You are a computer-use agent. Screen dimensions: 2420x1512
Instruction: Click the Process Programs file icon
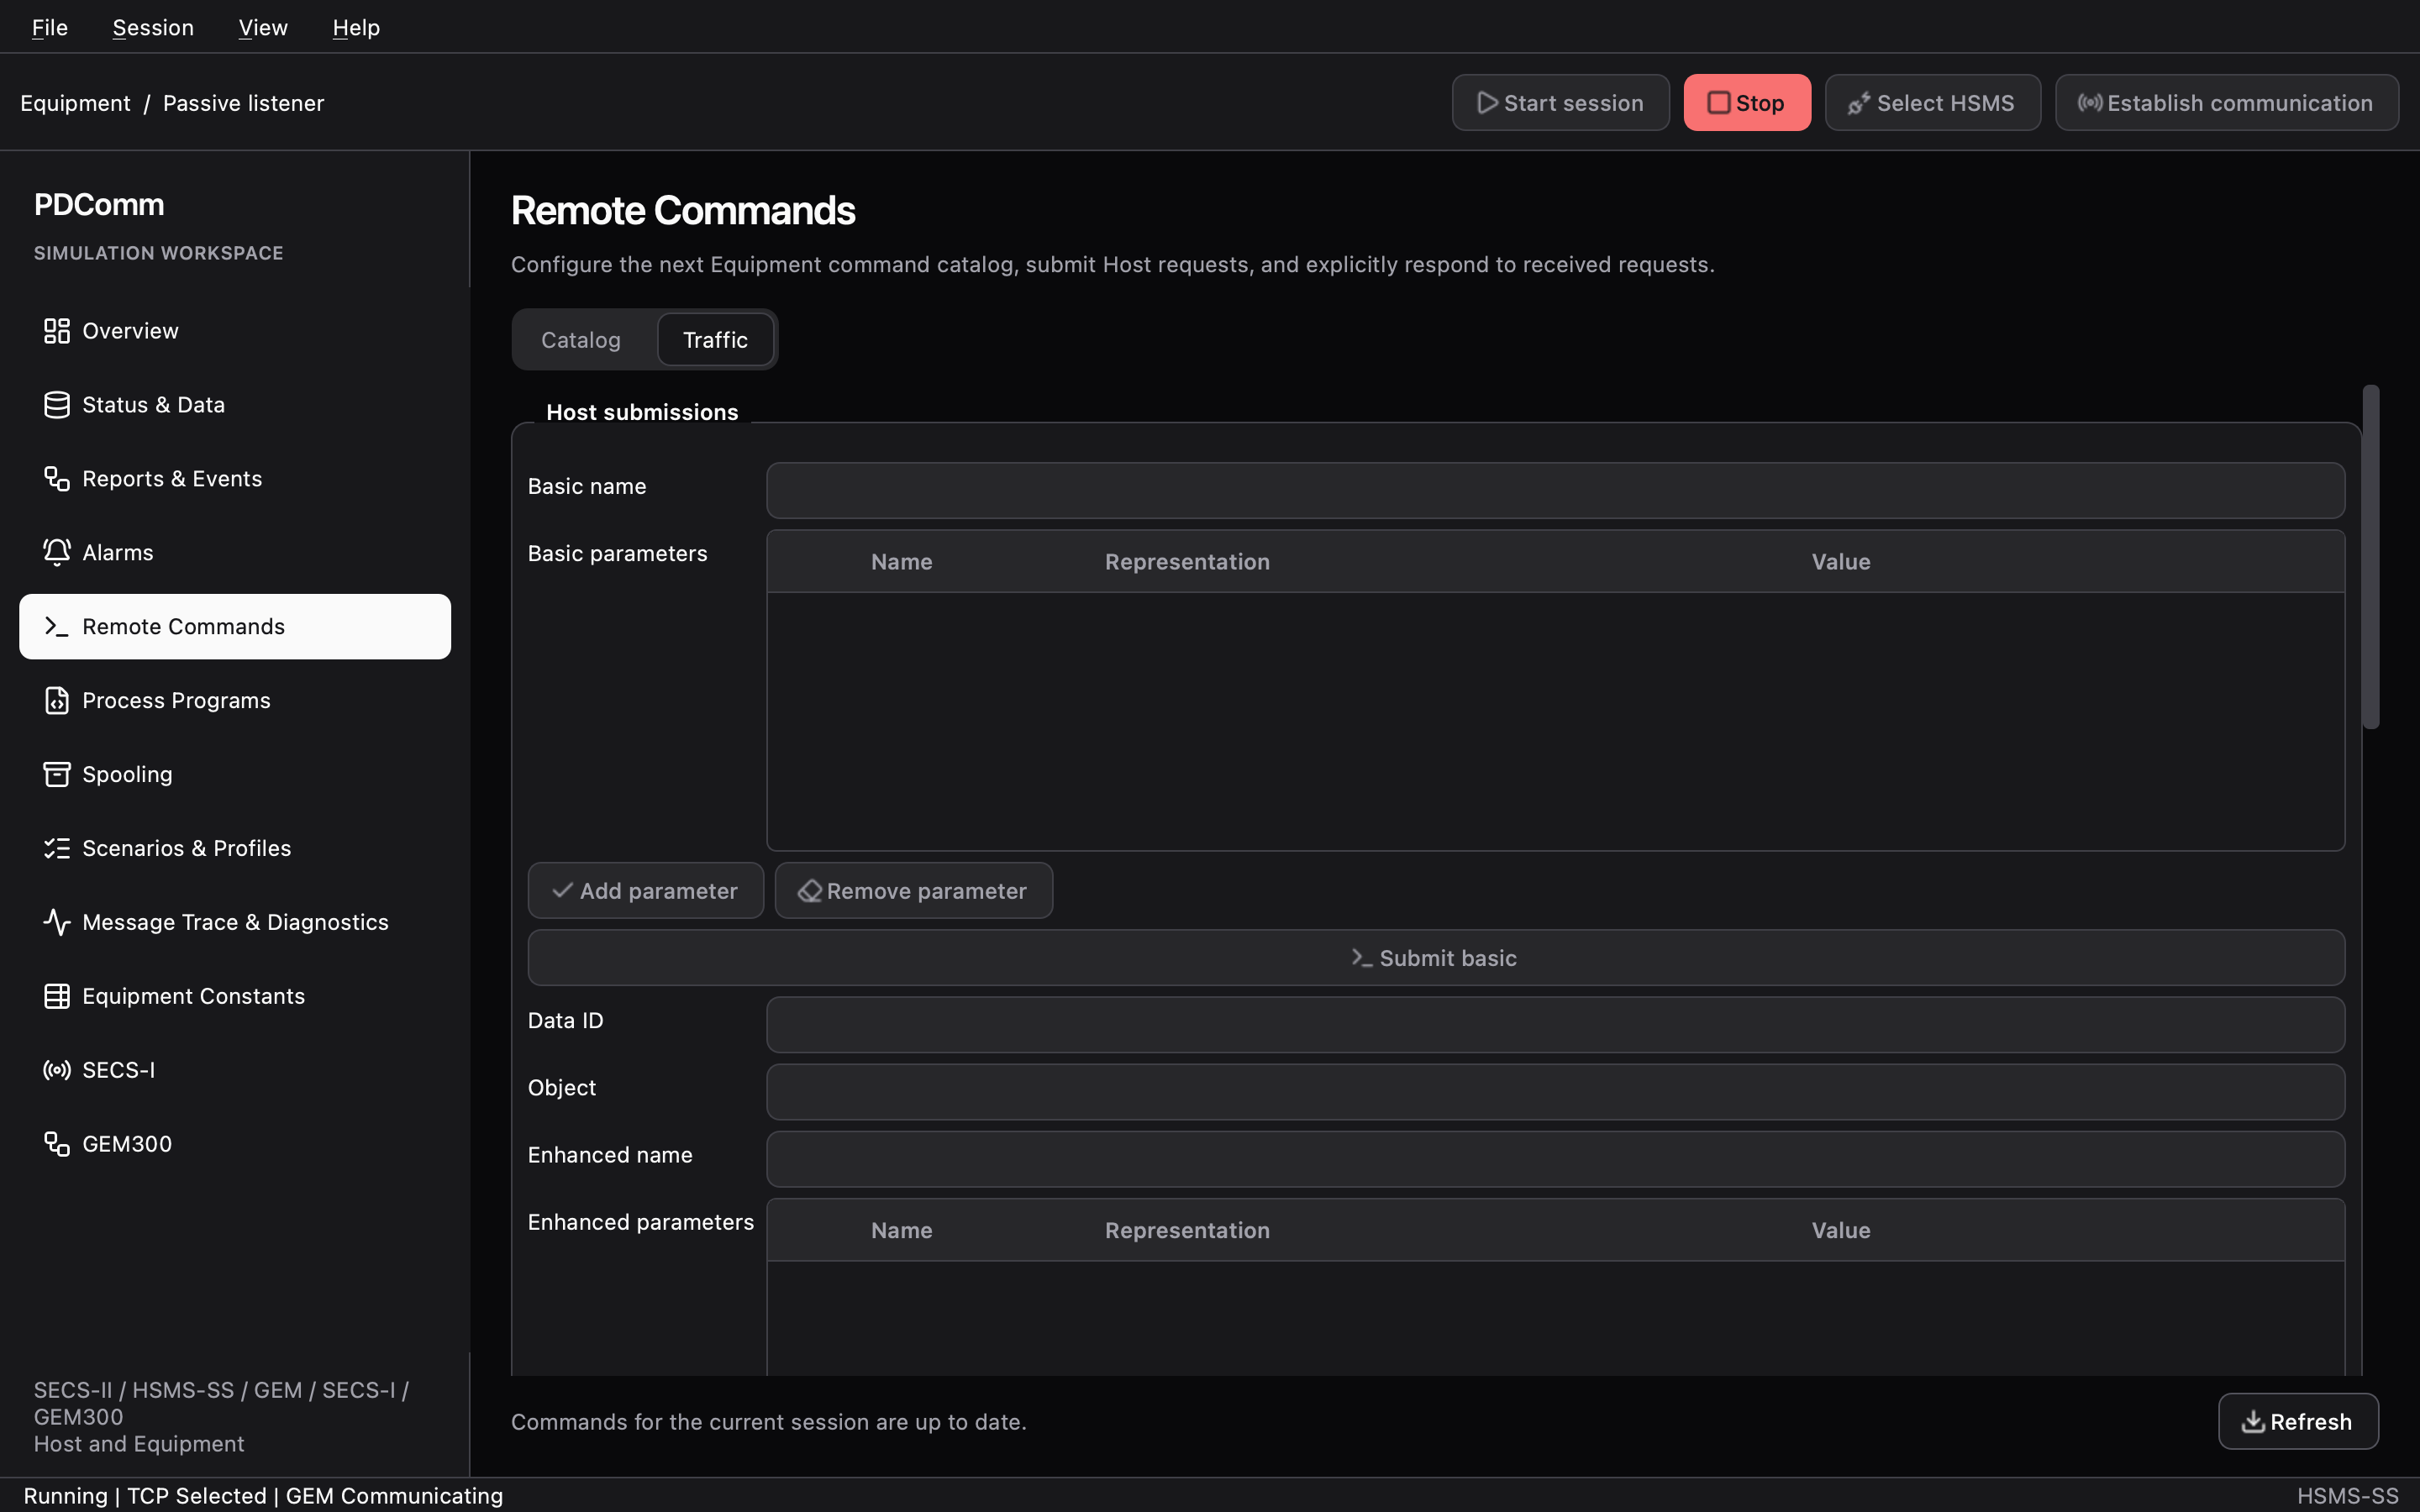tap(57, 701)
